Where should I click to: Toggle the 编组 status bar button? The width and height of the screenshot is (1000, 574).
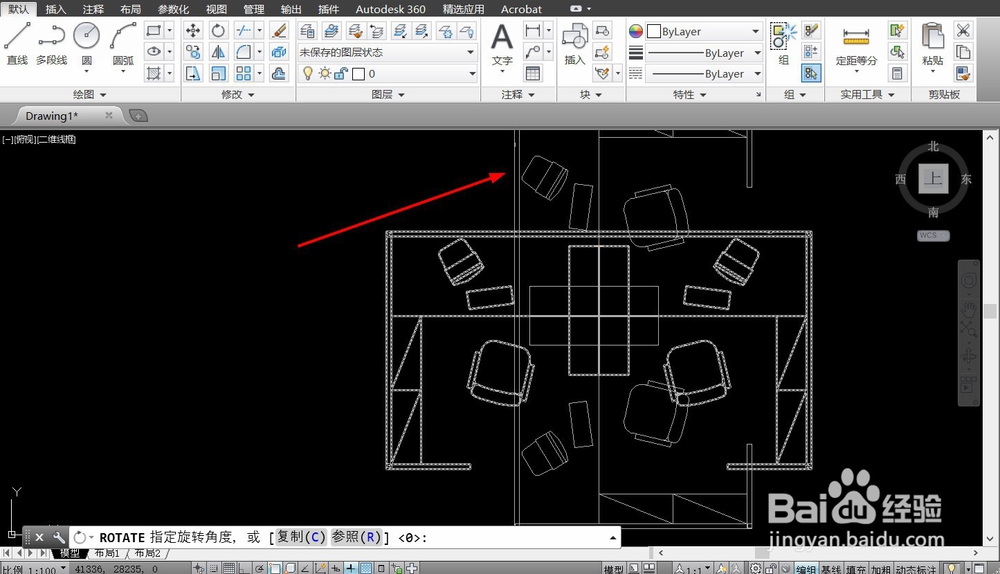click(806, 569)
